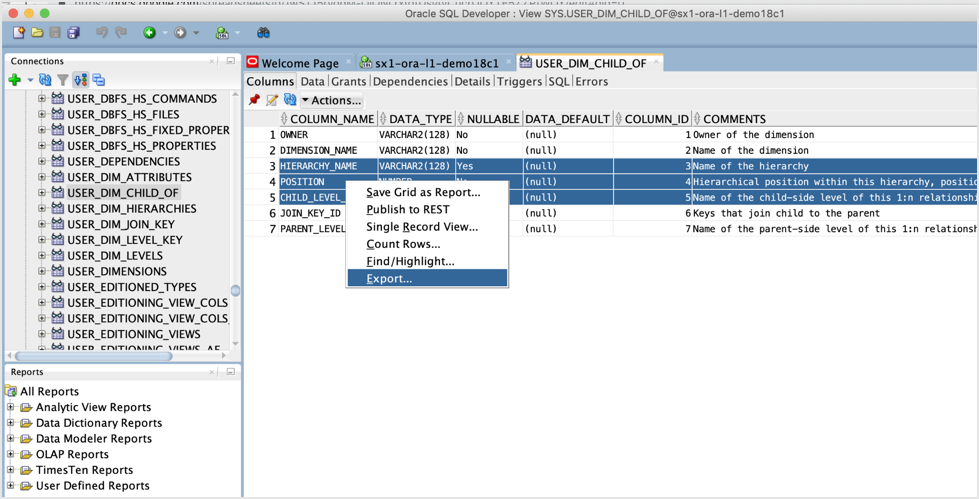
Task: Minimize the Connections panel
Action: coord(230,61)
